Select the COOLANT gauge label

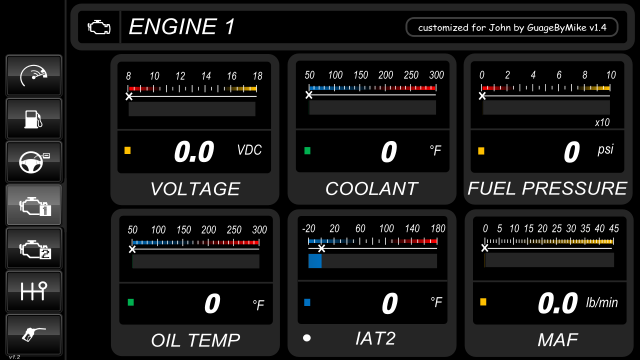(x=371, y=189)
